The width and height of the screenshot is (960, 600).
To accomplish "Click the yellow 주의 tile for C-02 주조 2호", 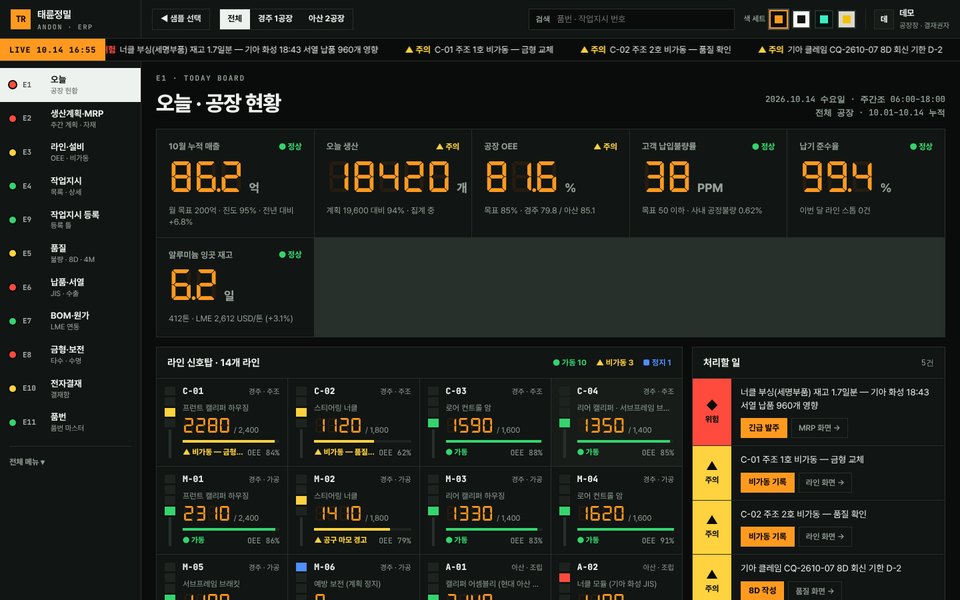I will click(711, 527).
